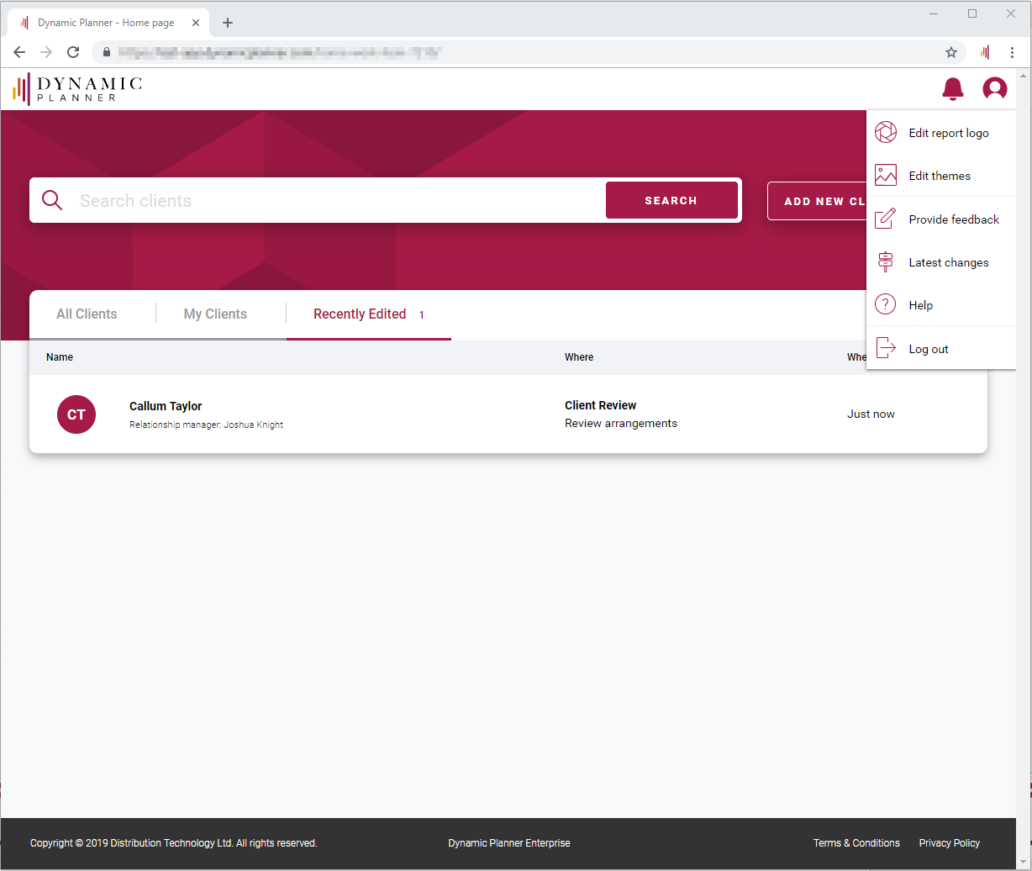Screen dimensions: 1032x871
Task: Click the Provide feedback pencil icon
Action: pos(886,219)
